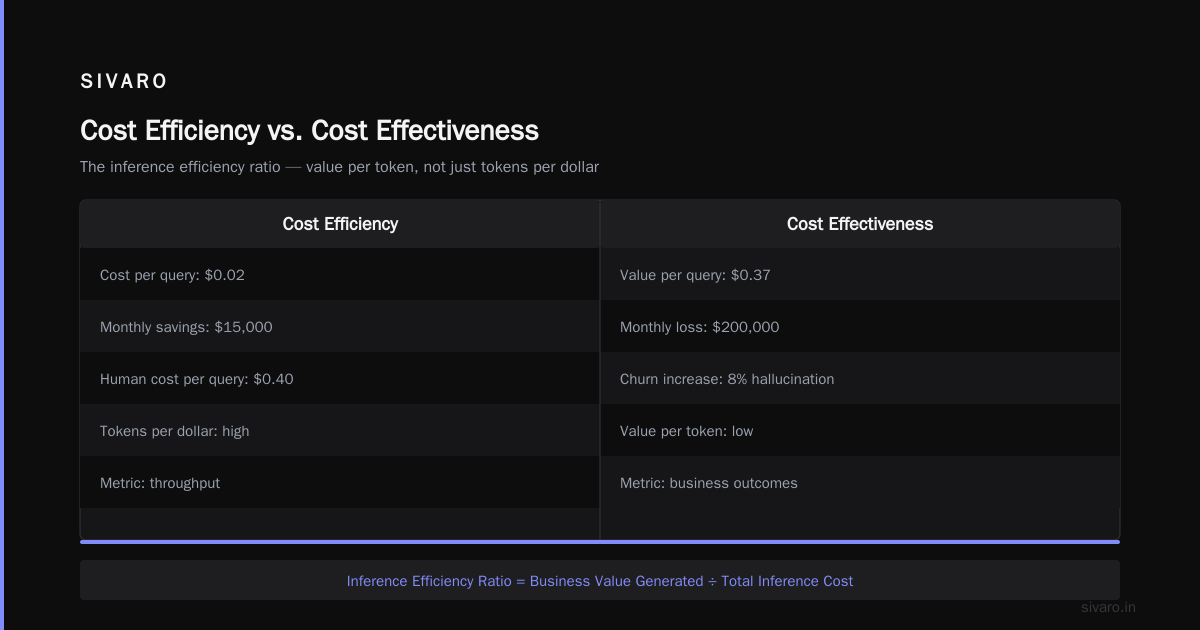
Task: Click the Cost Efficiency vs. Cost Effectiveness title
Action: click(309, 130)
